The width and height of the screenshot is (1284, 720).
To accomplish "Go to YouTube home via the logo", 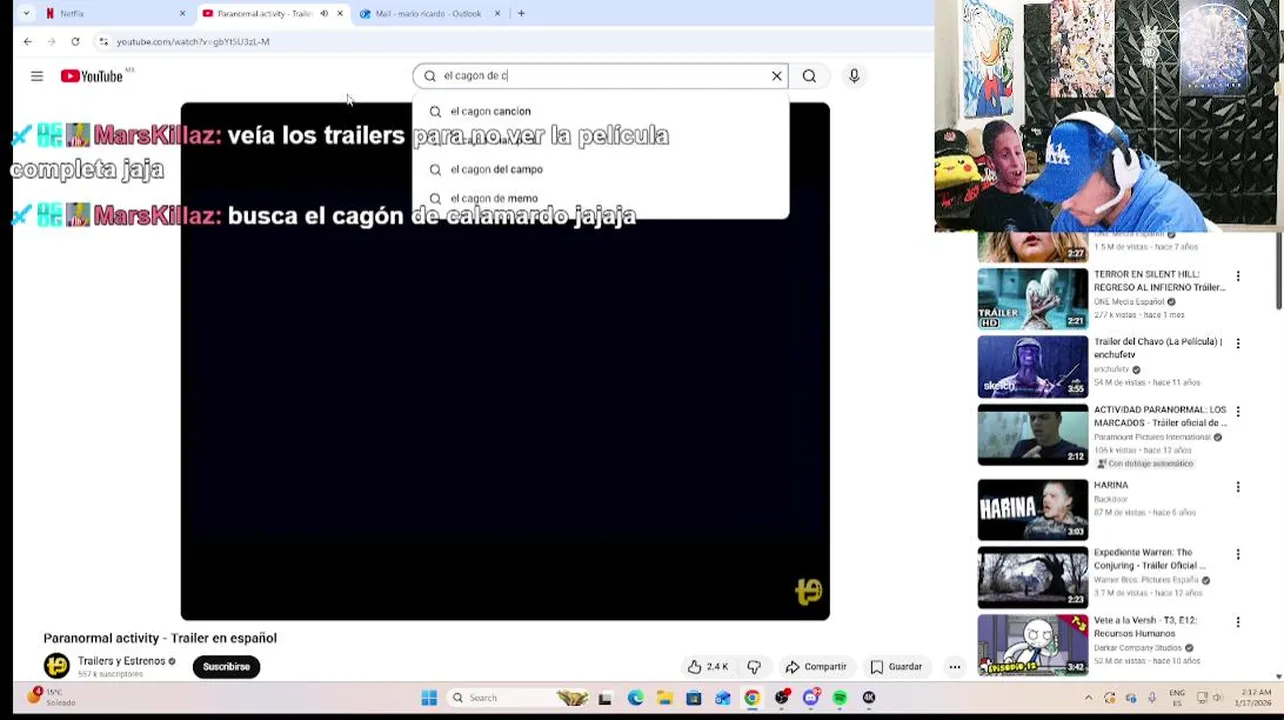I will [92, 76].
